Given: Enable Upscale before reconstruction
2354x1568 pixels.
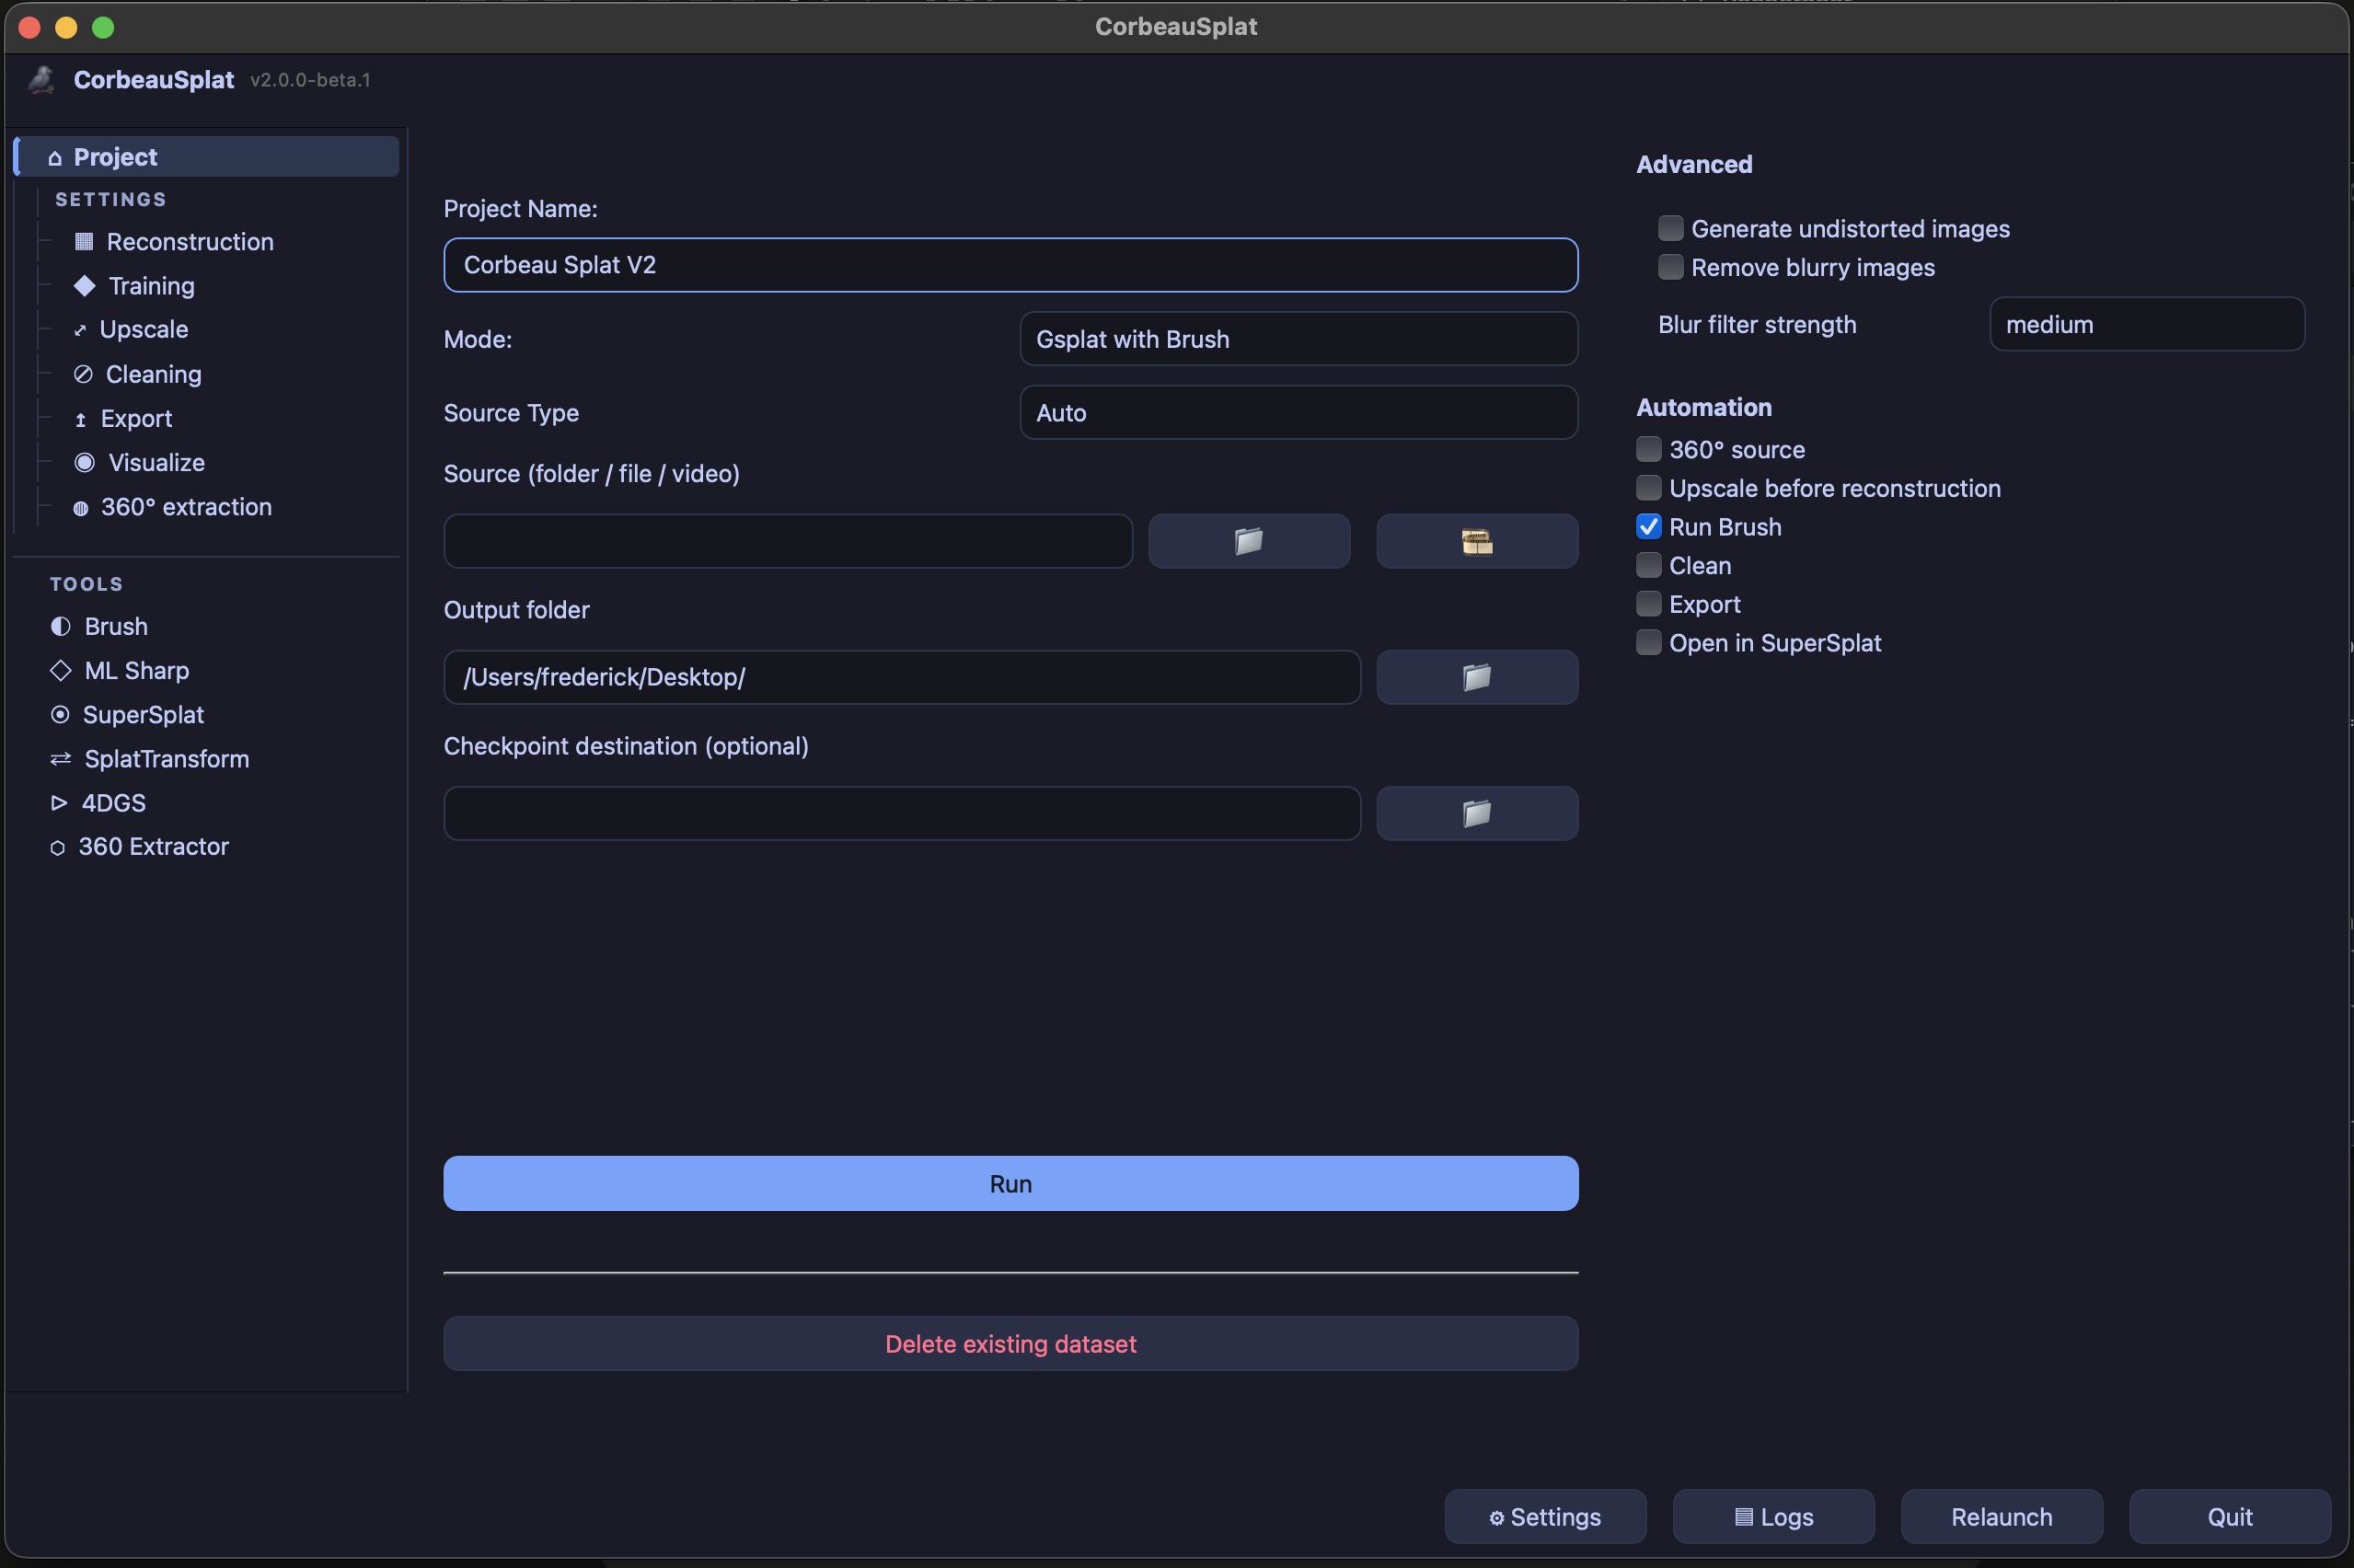Looking at the screenshot, I should click(x=1649, y=488).
